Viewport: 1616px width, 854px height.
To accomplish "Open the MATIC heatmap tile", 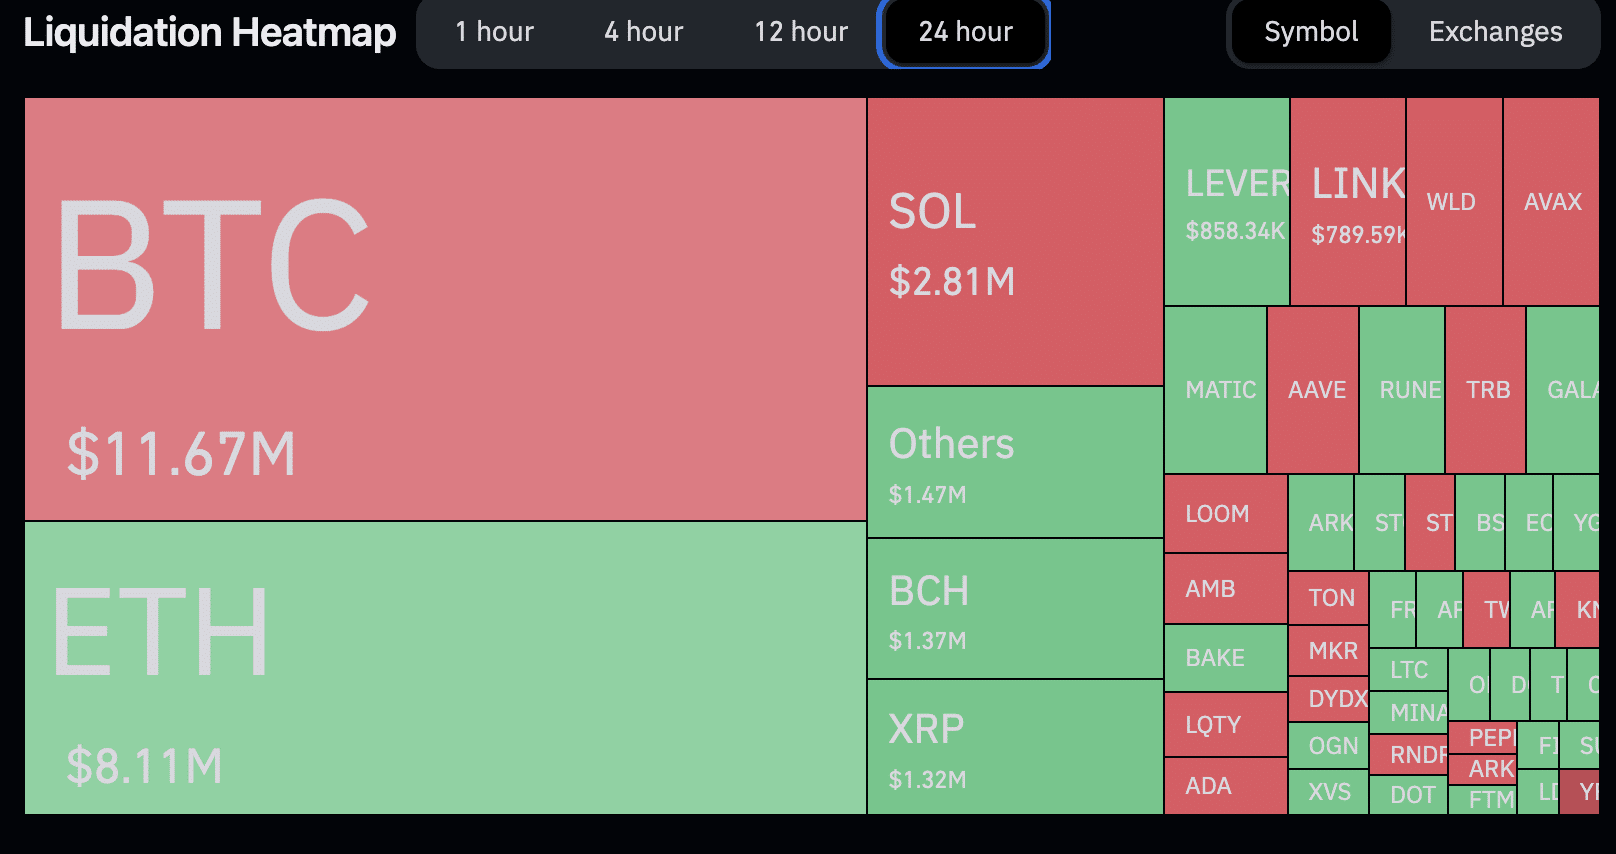I will click(1216, 390).
